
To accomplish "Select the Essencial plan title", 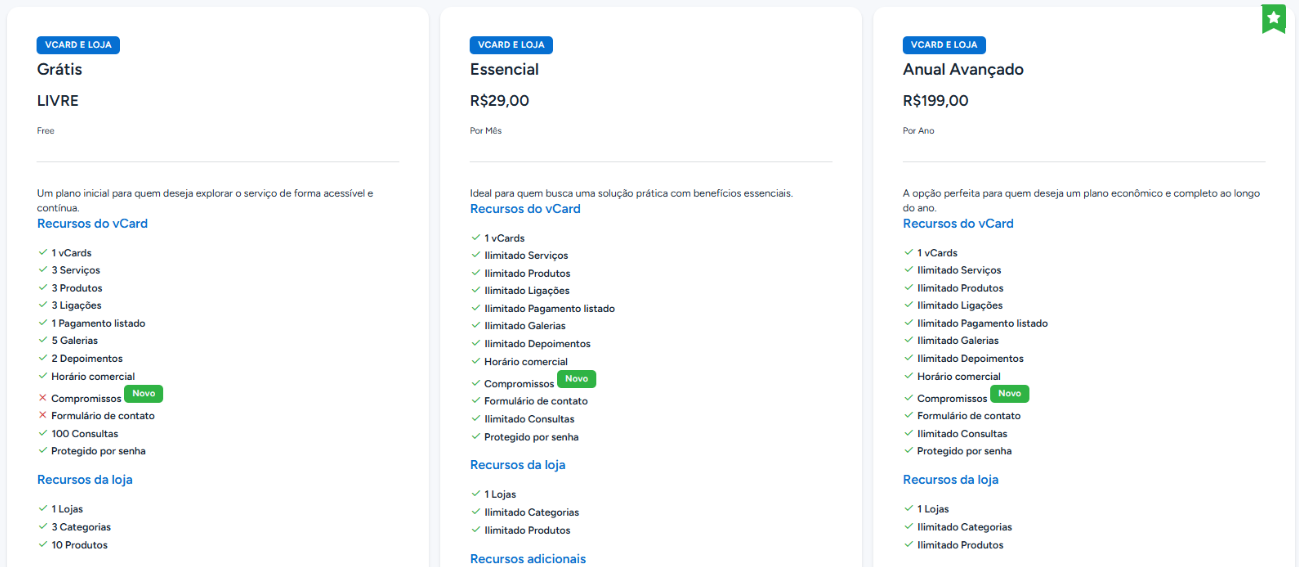I will tap(504, 70).
